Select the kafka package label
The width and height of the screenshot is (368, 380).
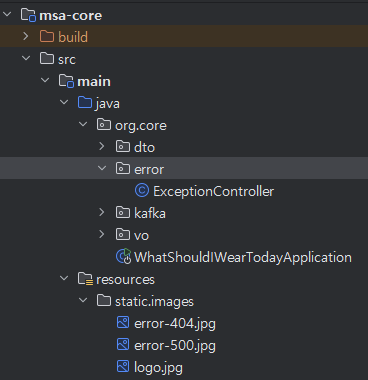coord(150,213)
